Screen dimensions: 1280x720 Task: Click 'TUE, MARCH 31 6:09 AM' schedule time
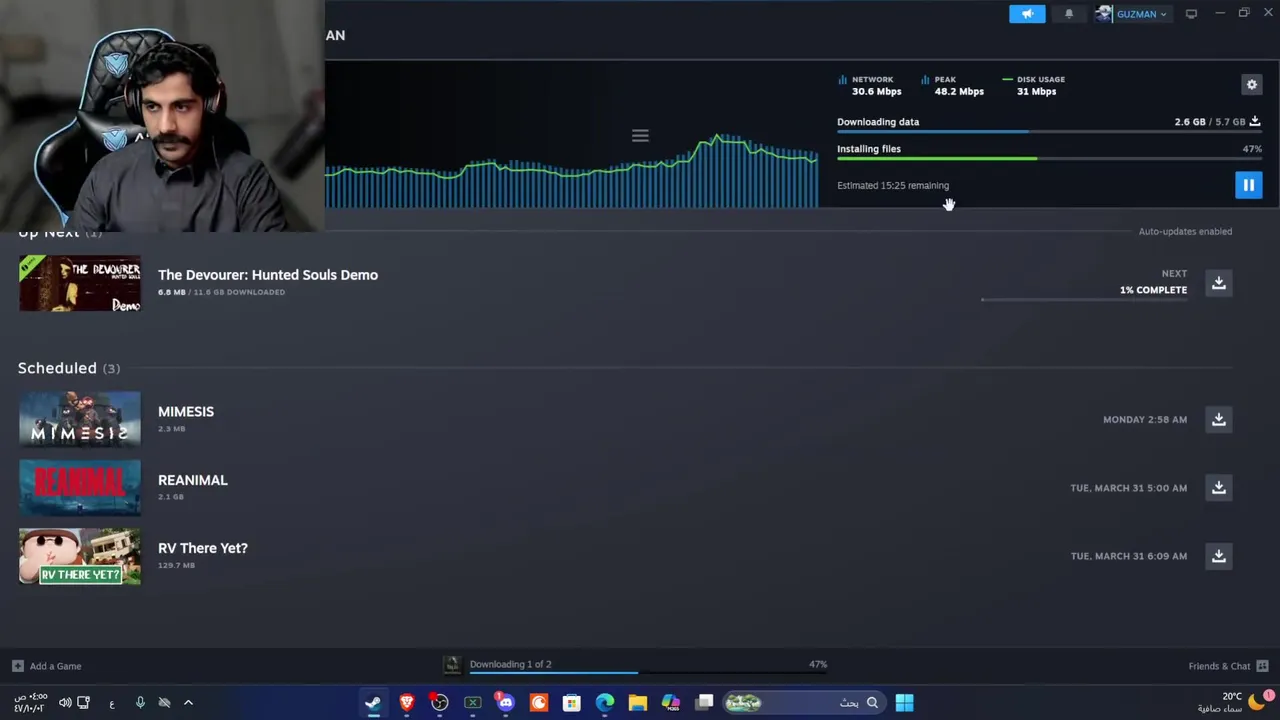click(x=1129, y=556)
